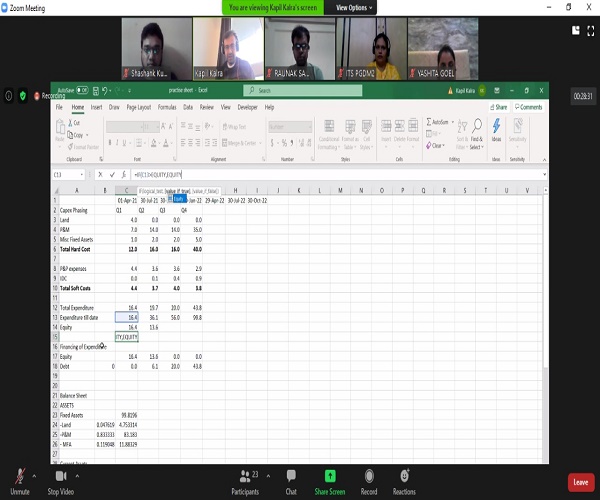Toggle Italic formatting
600x500 pixels.
click(117, 143)
